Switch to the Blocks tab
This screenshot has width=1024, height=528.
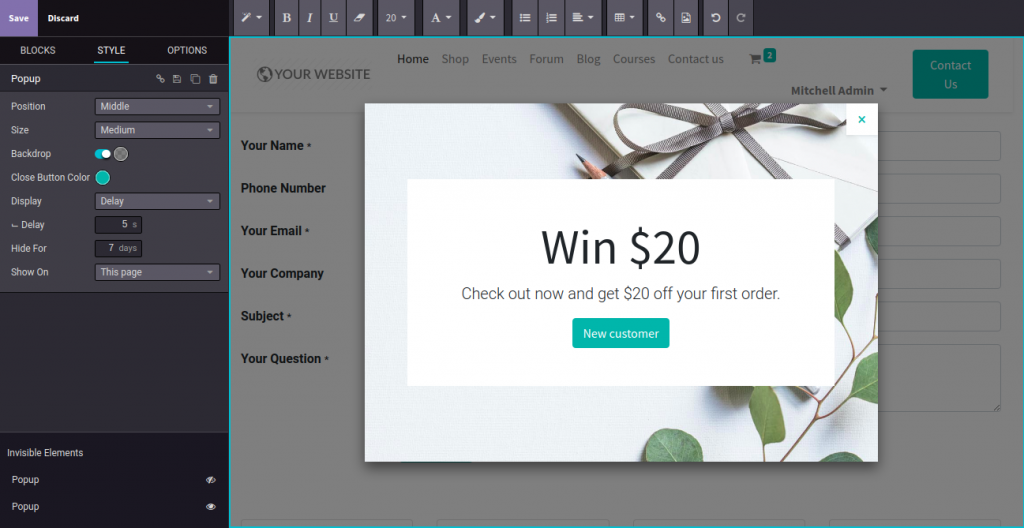pyautogui.click(x=38, y=51)
